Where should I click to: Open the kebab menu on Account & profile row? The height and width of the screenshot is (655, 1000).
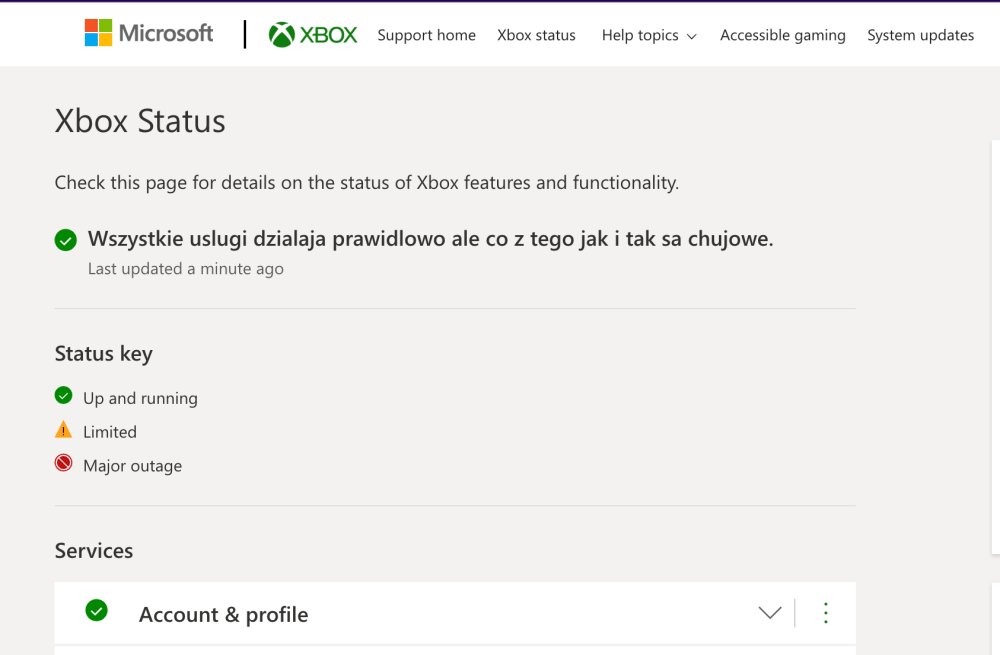(x=825, y=612)
